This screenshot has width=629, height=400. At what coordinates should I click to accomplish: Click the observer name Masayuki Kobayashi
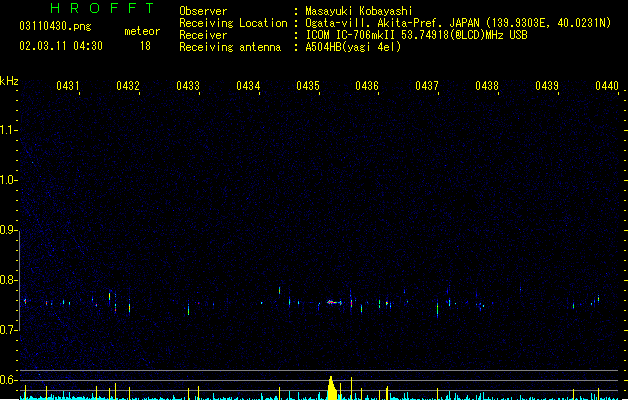359,11
